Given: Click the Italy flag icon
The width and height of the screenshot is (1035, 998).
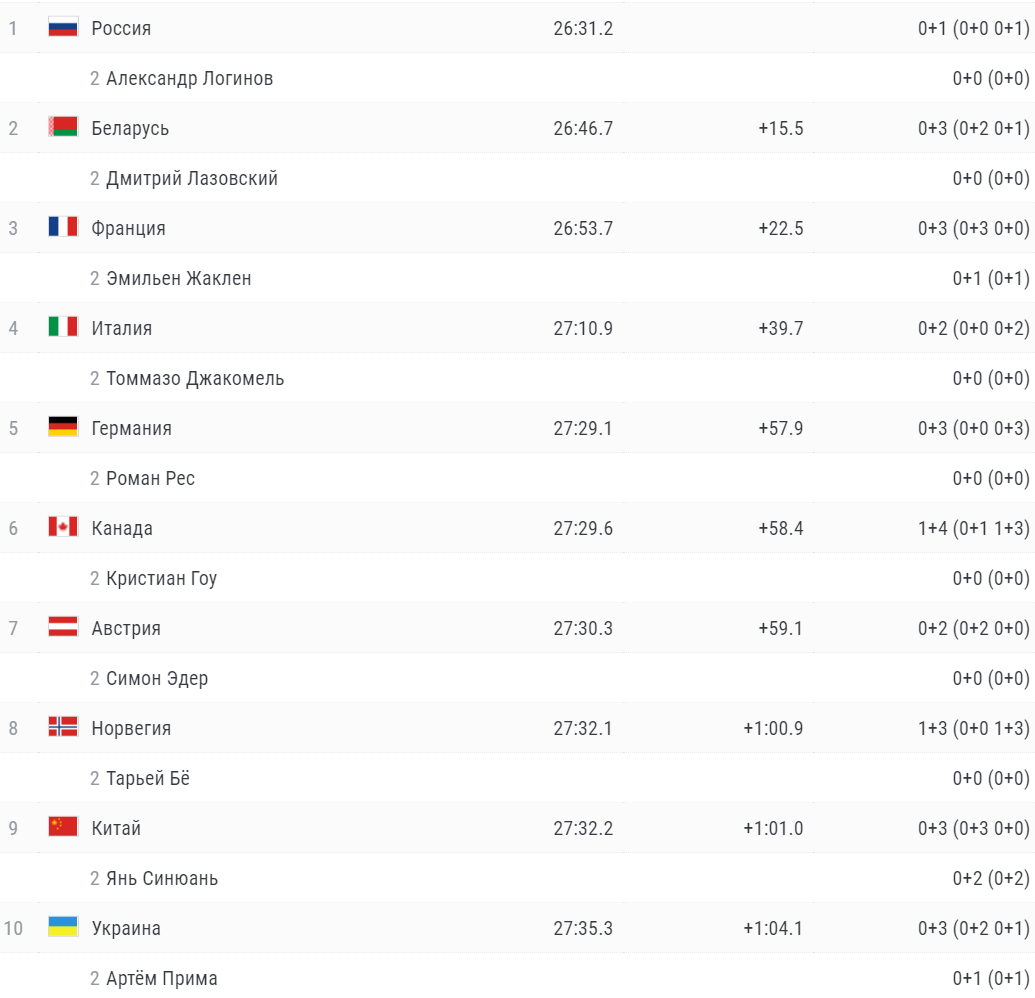Looking at the screenshot, I should coord(63,327).
